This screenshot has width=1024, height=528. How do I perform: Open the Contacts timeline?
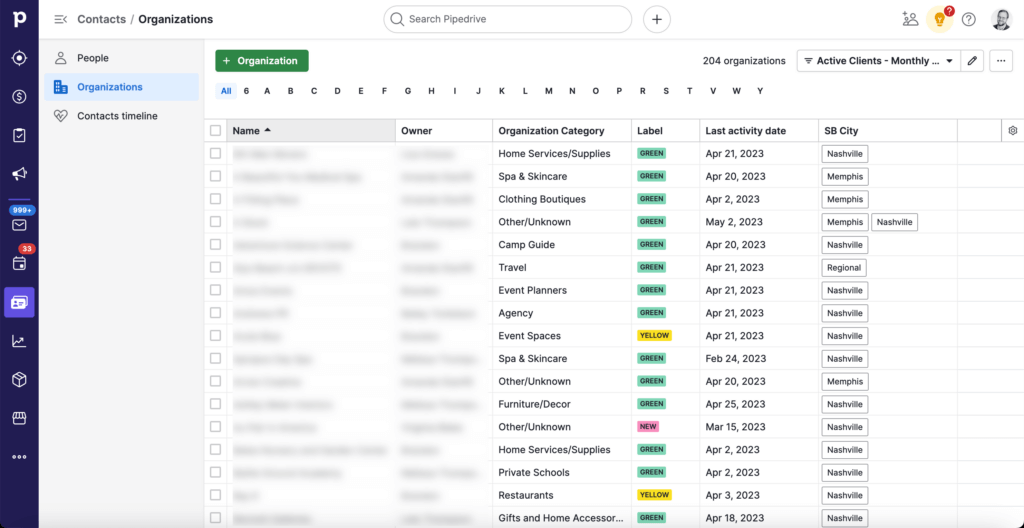pos(121,116)
